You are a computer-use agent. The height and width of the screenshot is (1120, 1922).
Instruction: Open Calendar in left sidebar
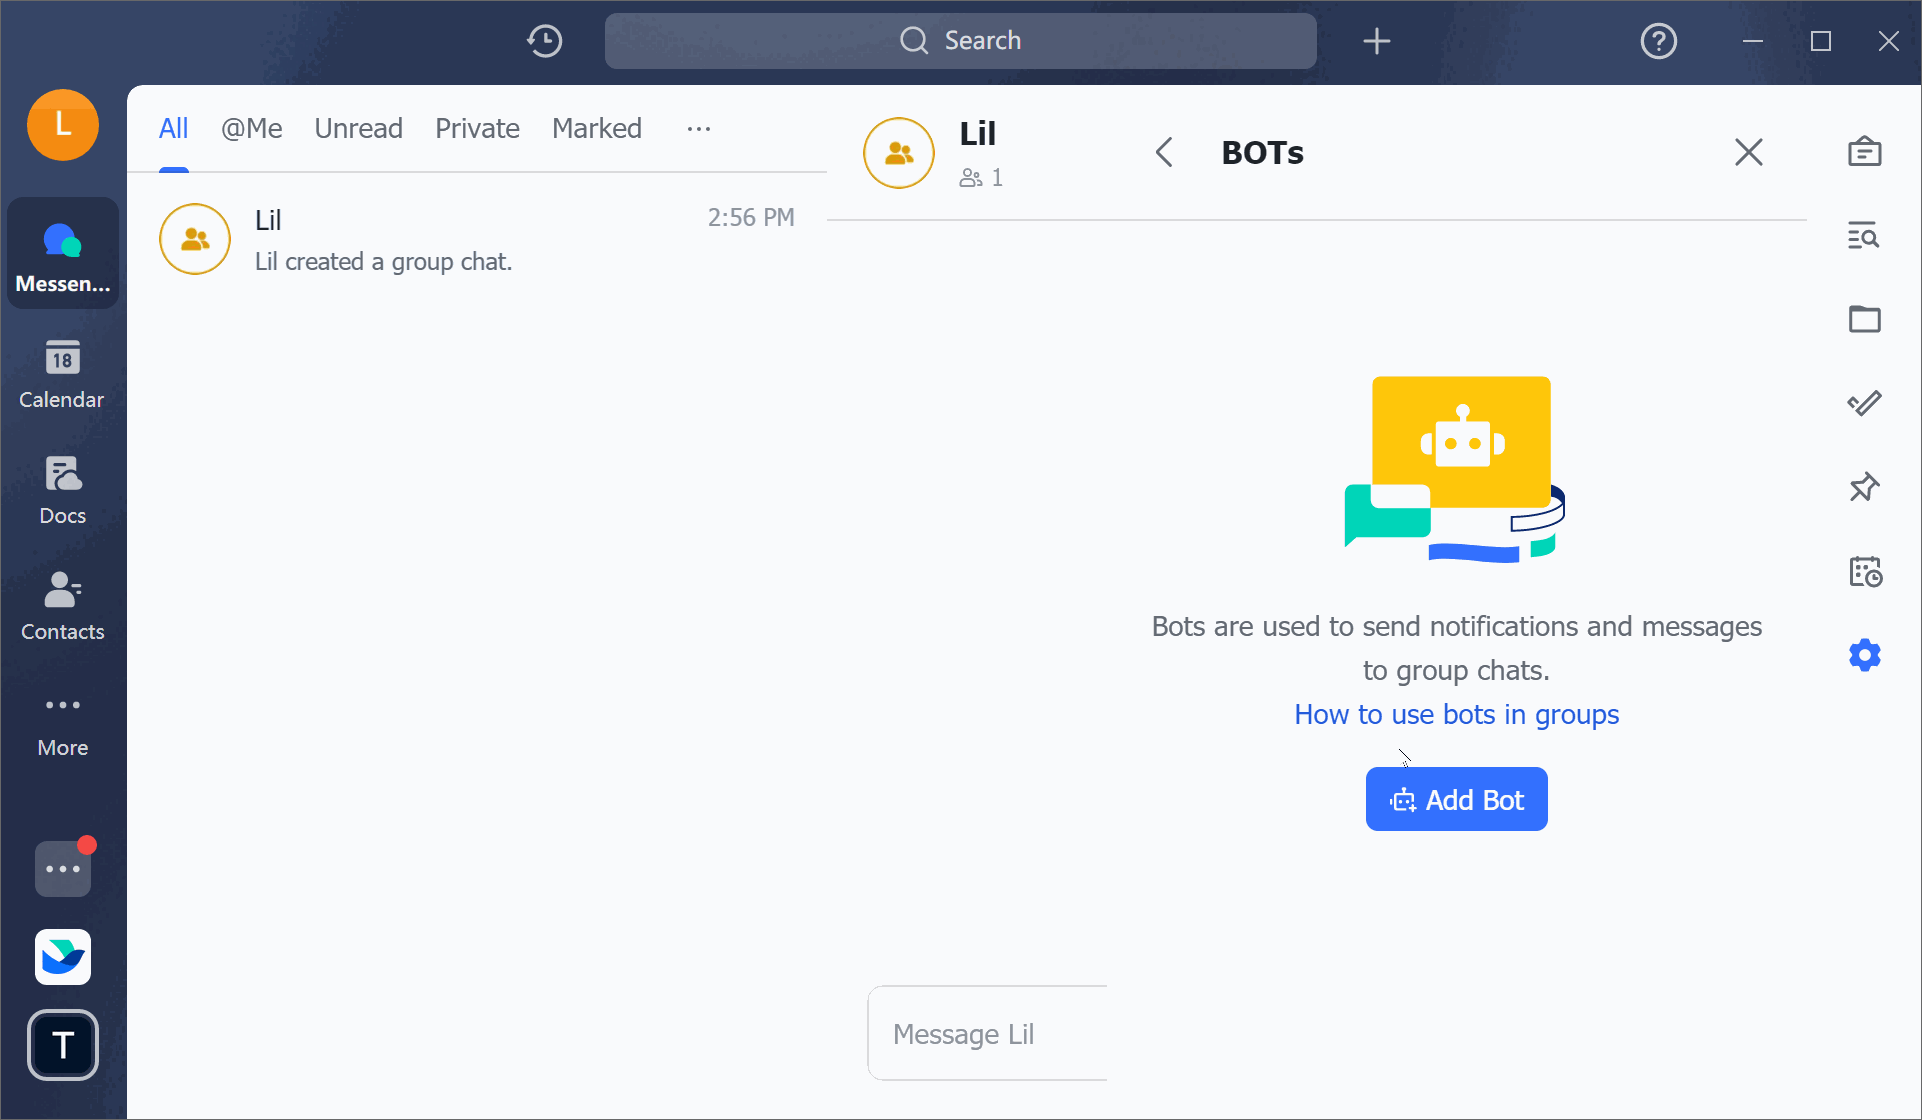[x=62, y=374]
